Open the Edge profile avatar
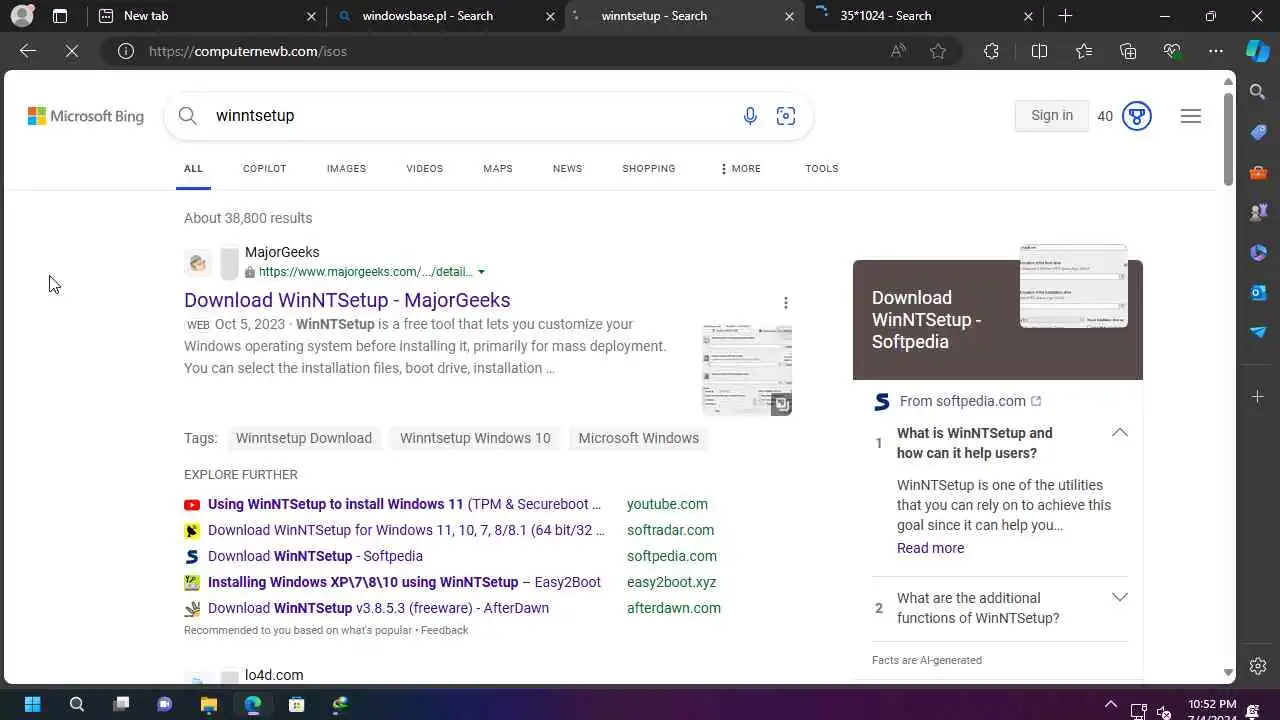The image size is (1280, 720). [x=22, y=16]
